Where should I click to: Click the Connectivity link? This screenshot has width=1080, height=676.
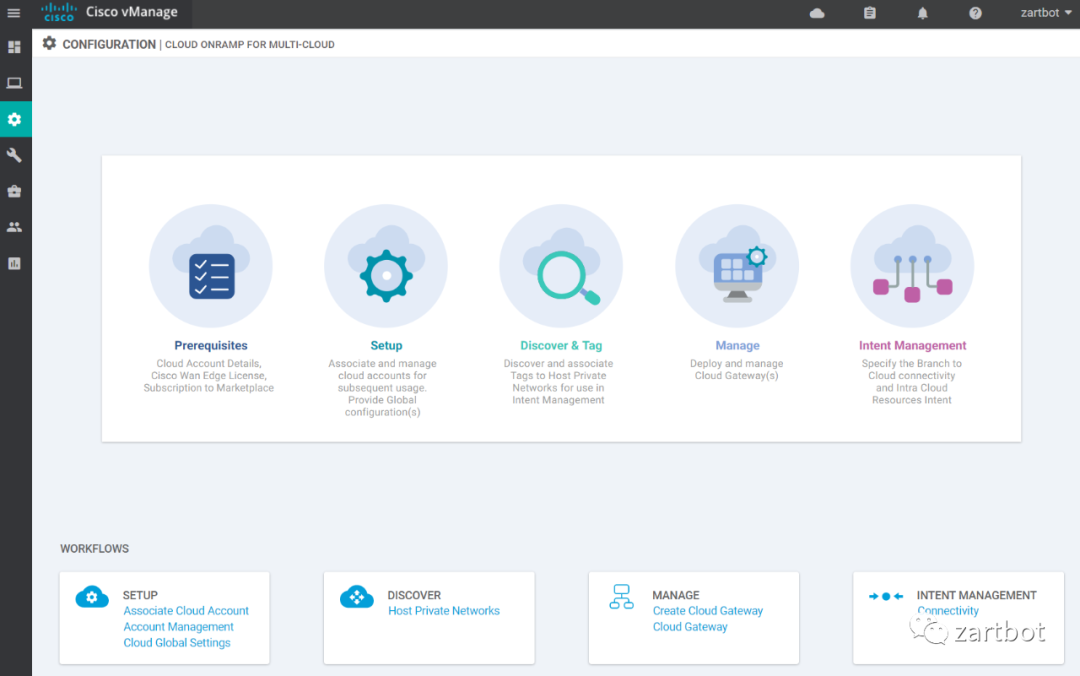coord(948,611)
